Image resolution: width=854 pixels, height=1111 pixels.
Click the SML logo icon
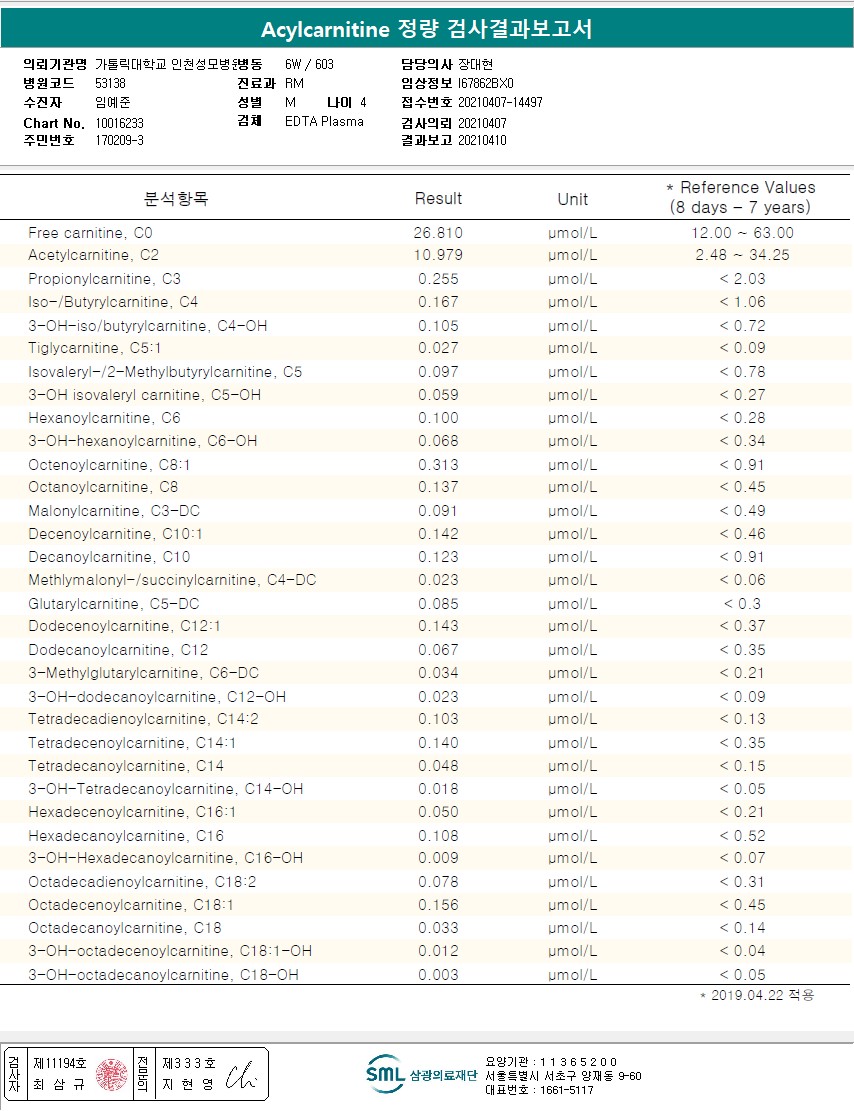pos(386,1074)
